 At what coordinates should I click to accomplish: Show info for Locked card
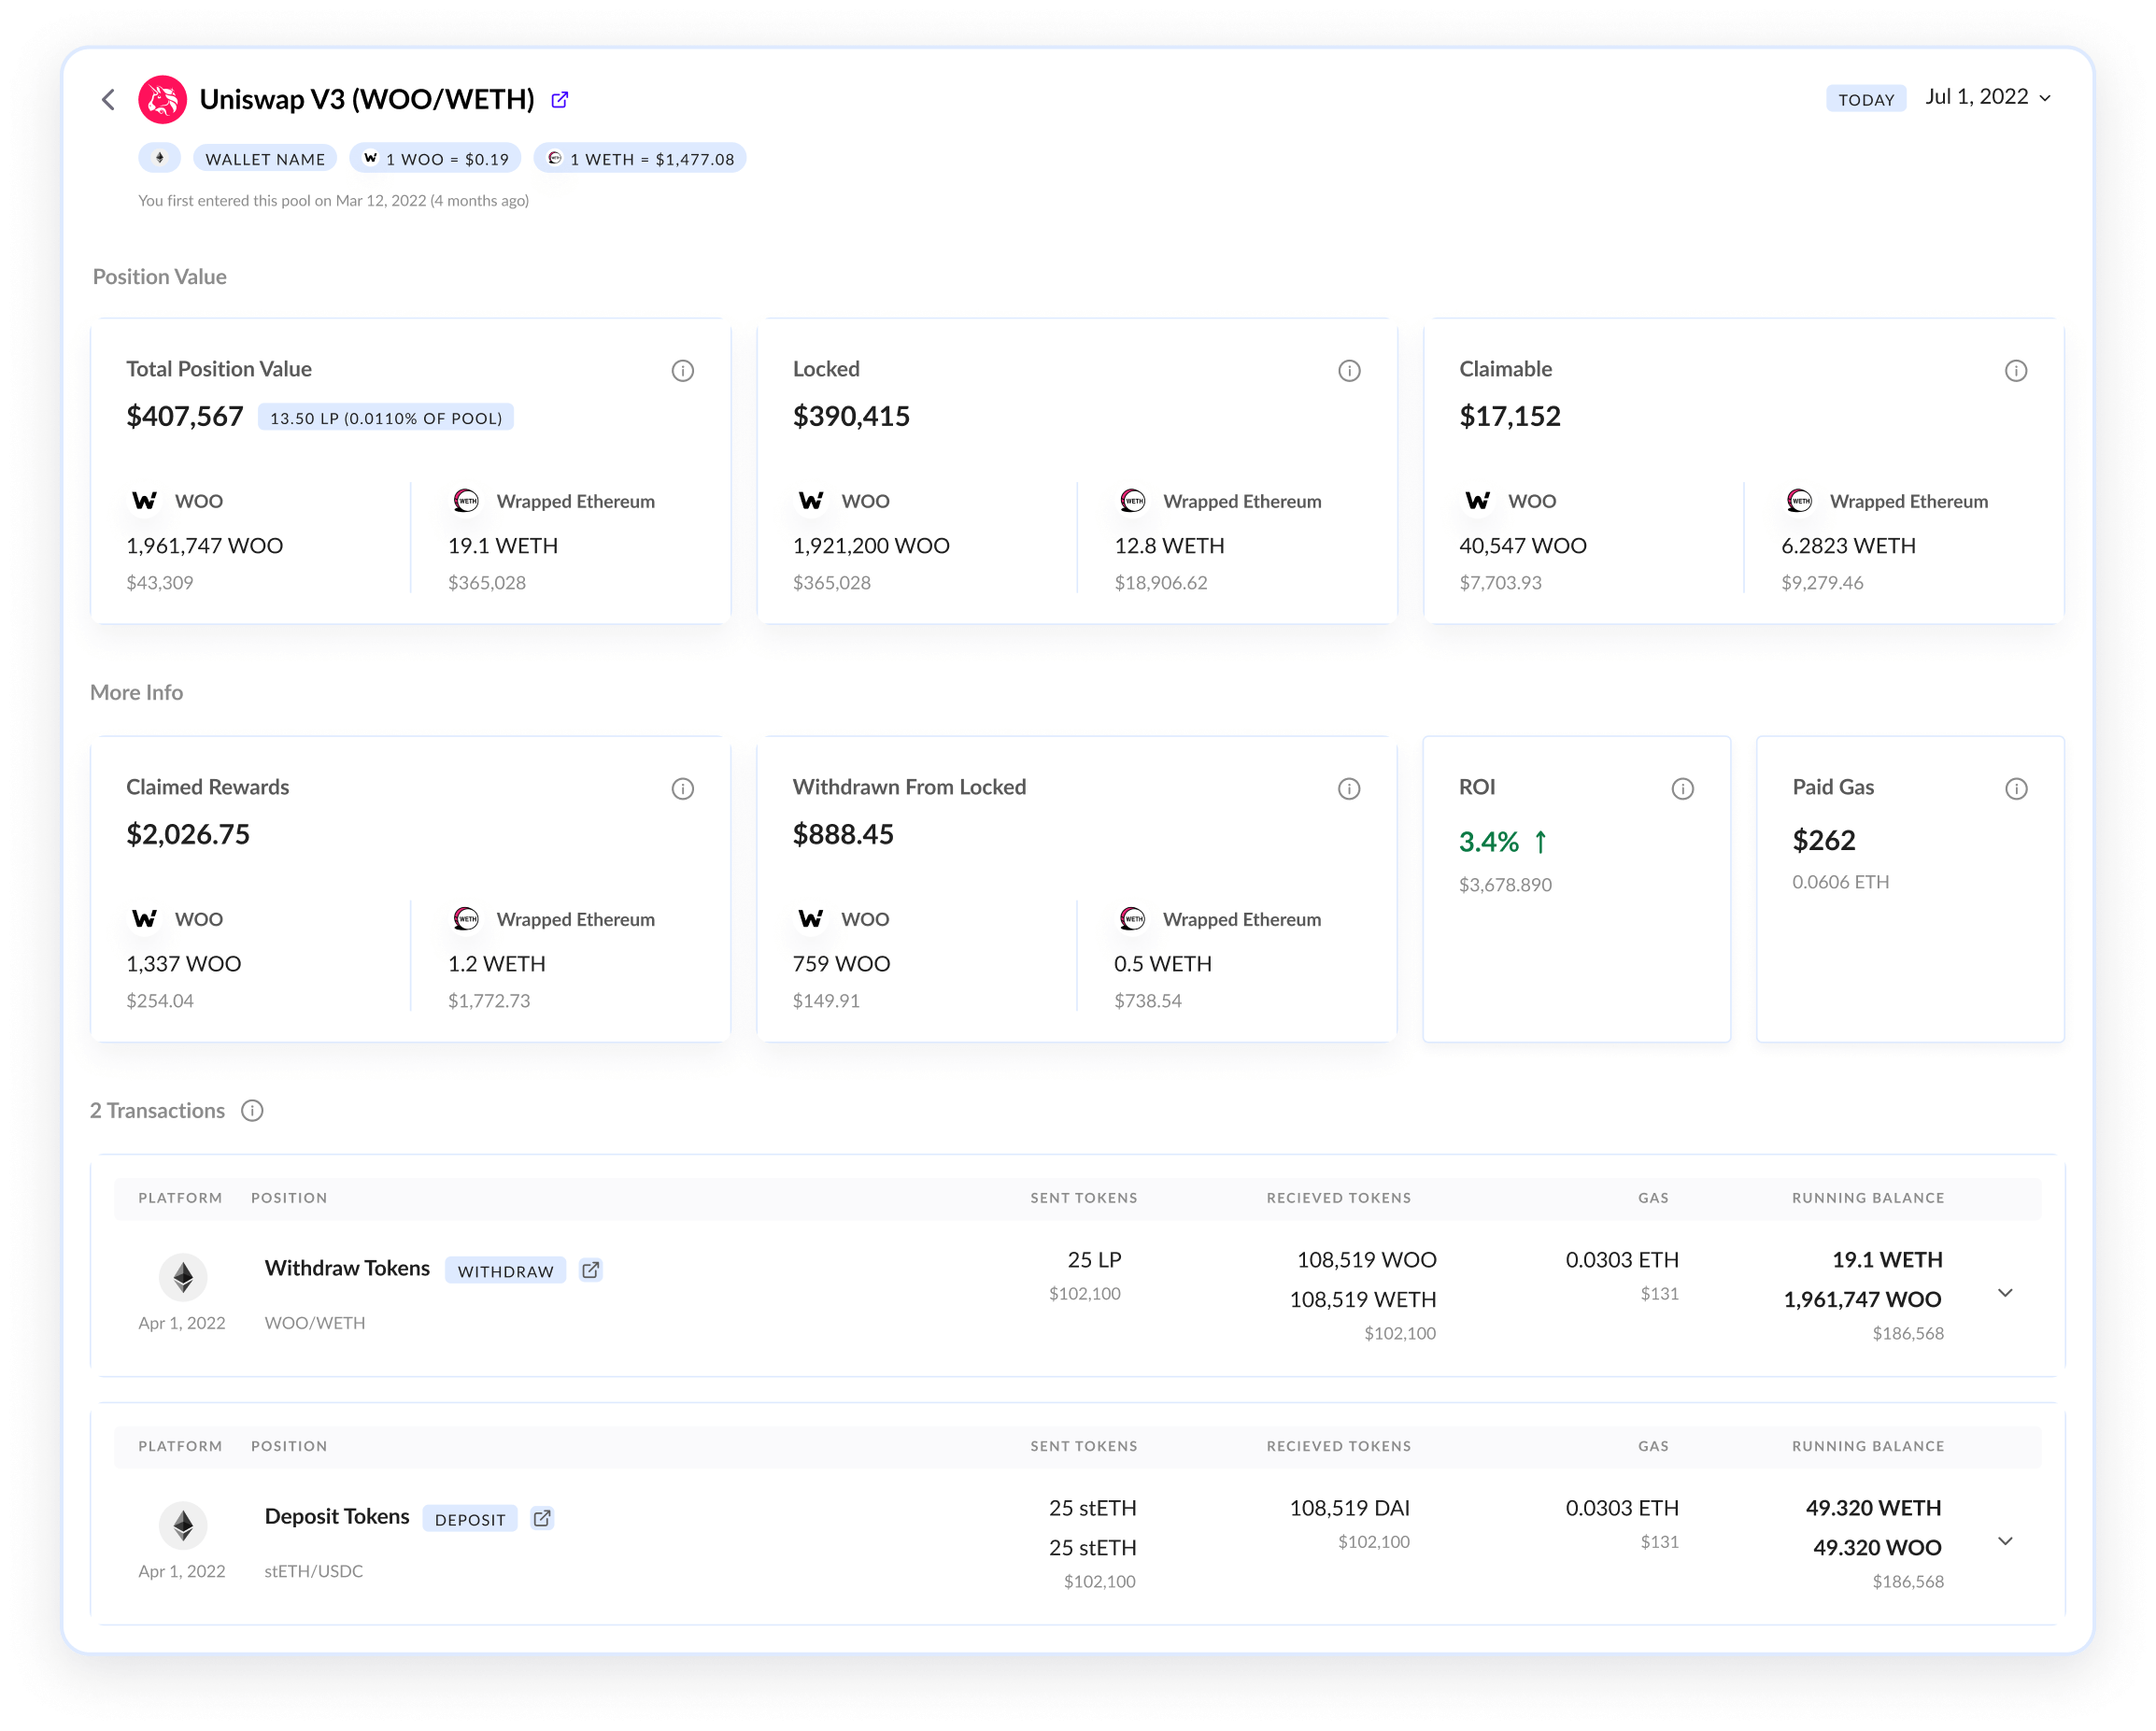click(x=1349, y=371)
